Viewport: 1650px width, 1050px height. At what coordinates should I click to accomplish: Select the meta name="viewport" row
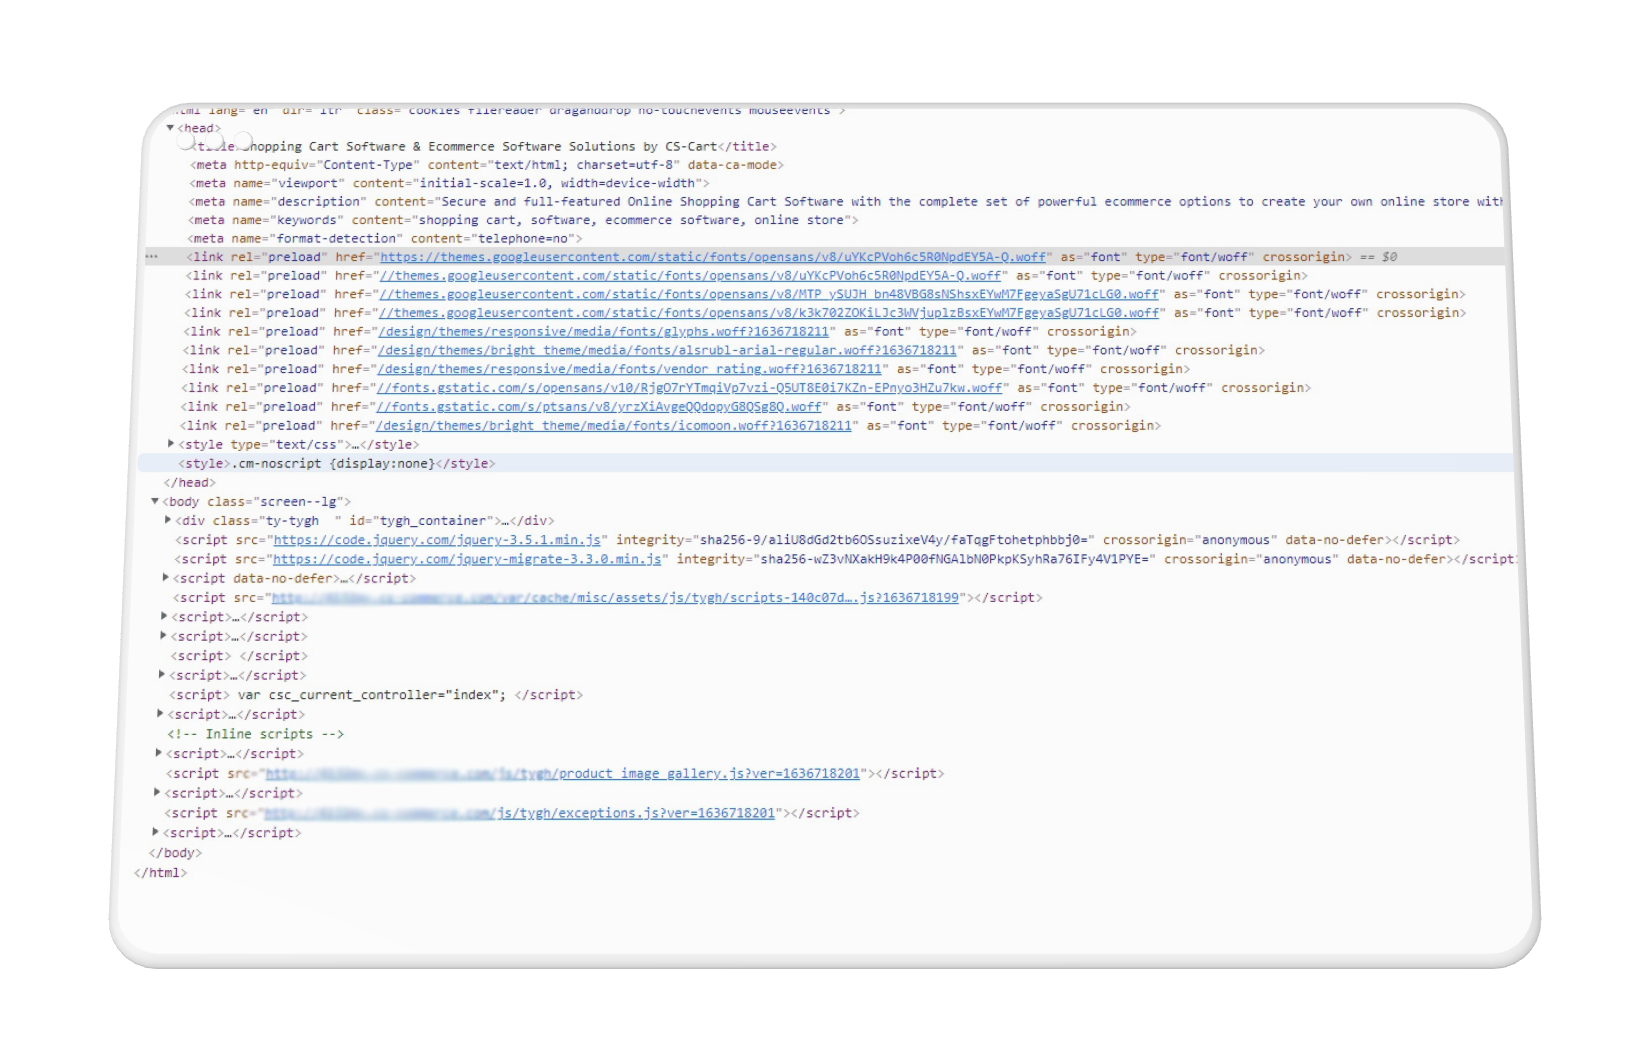449,183
